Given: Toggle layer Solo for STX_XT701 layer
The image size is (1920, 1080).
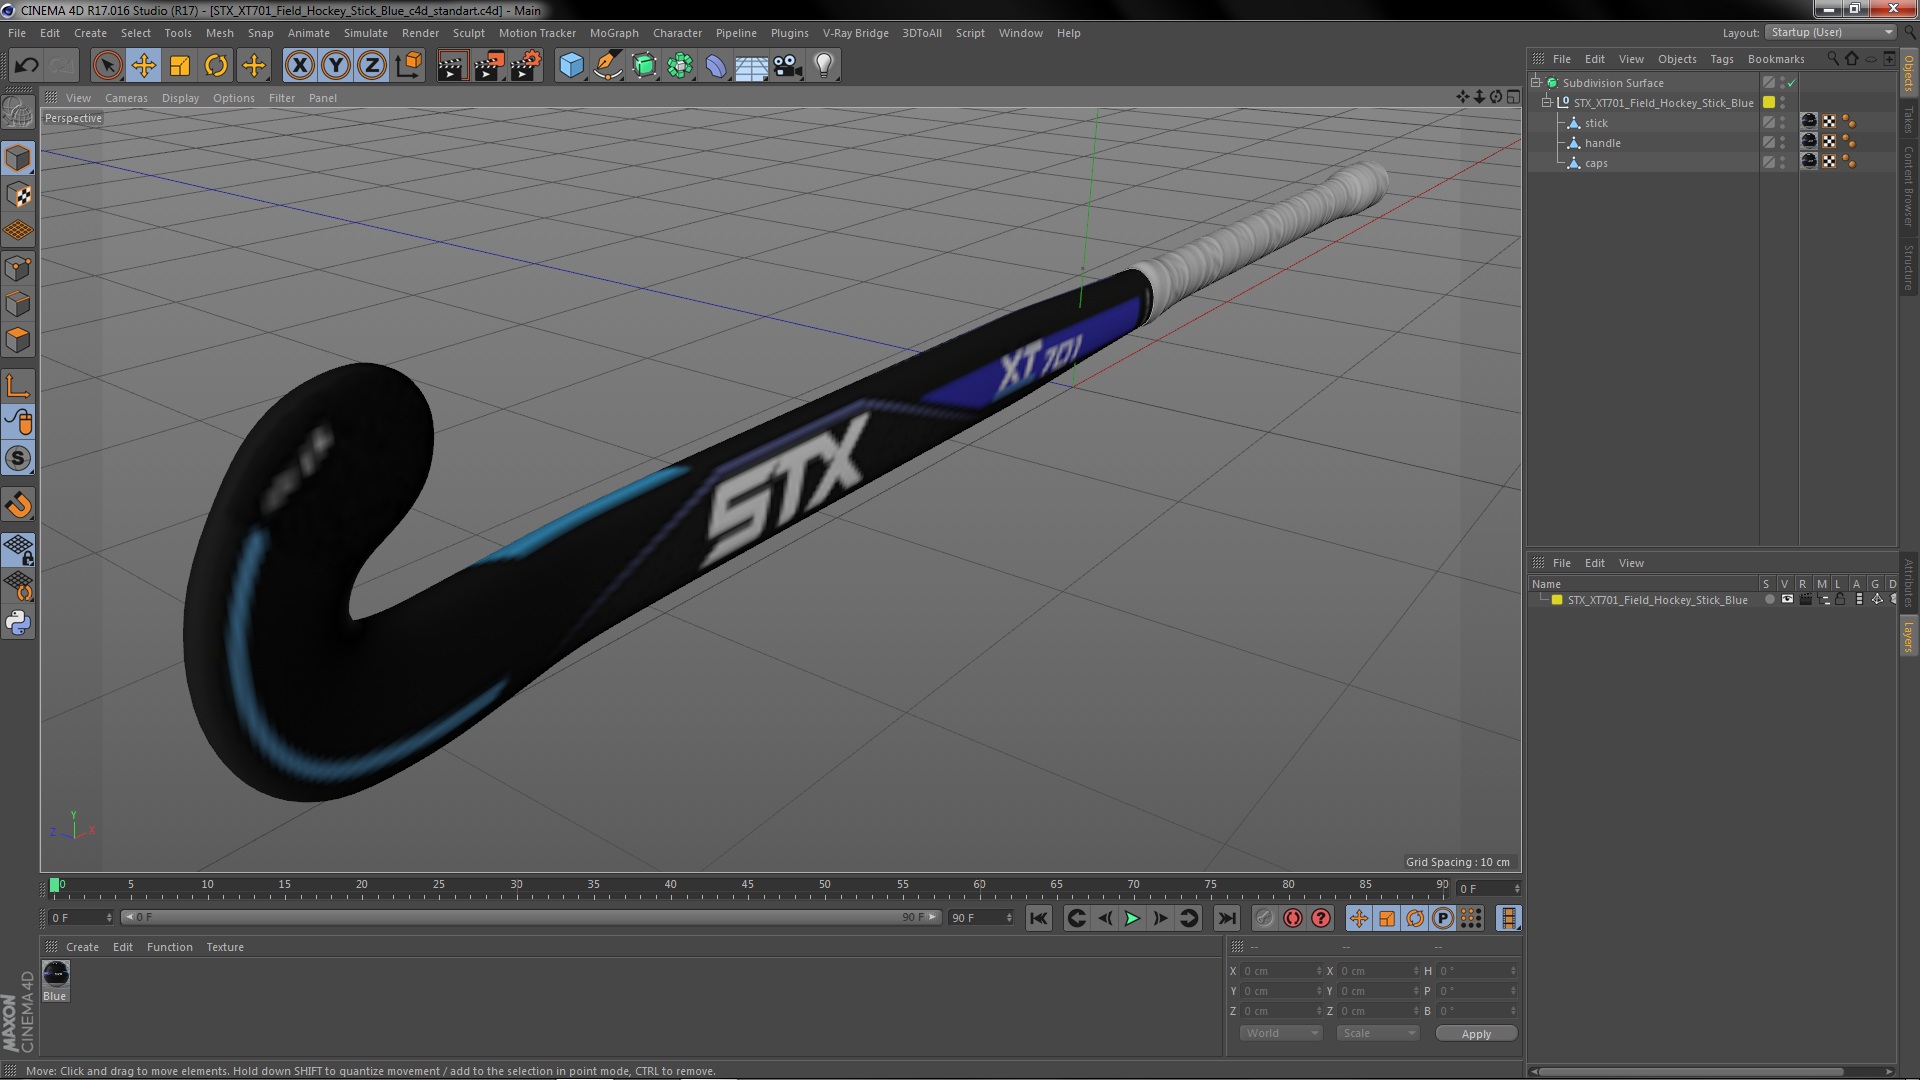Looking at the screenshot, I should [1769, 600].
